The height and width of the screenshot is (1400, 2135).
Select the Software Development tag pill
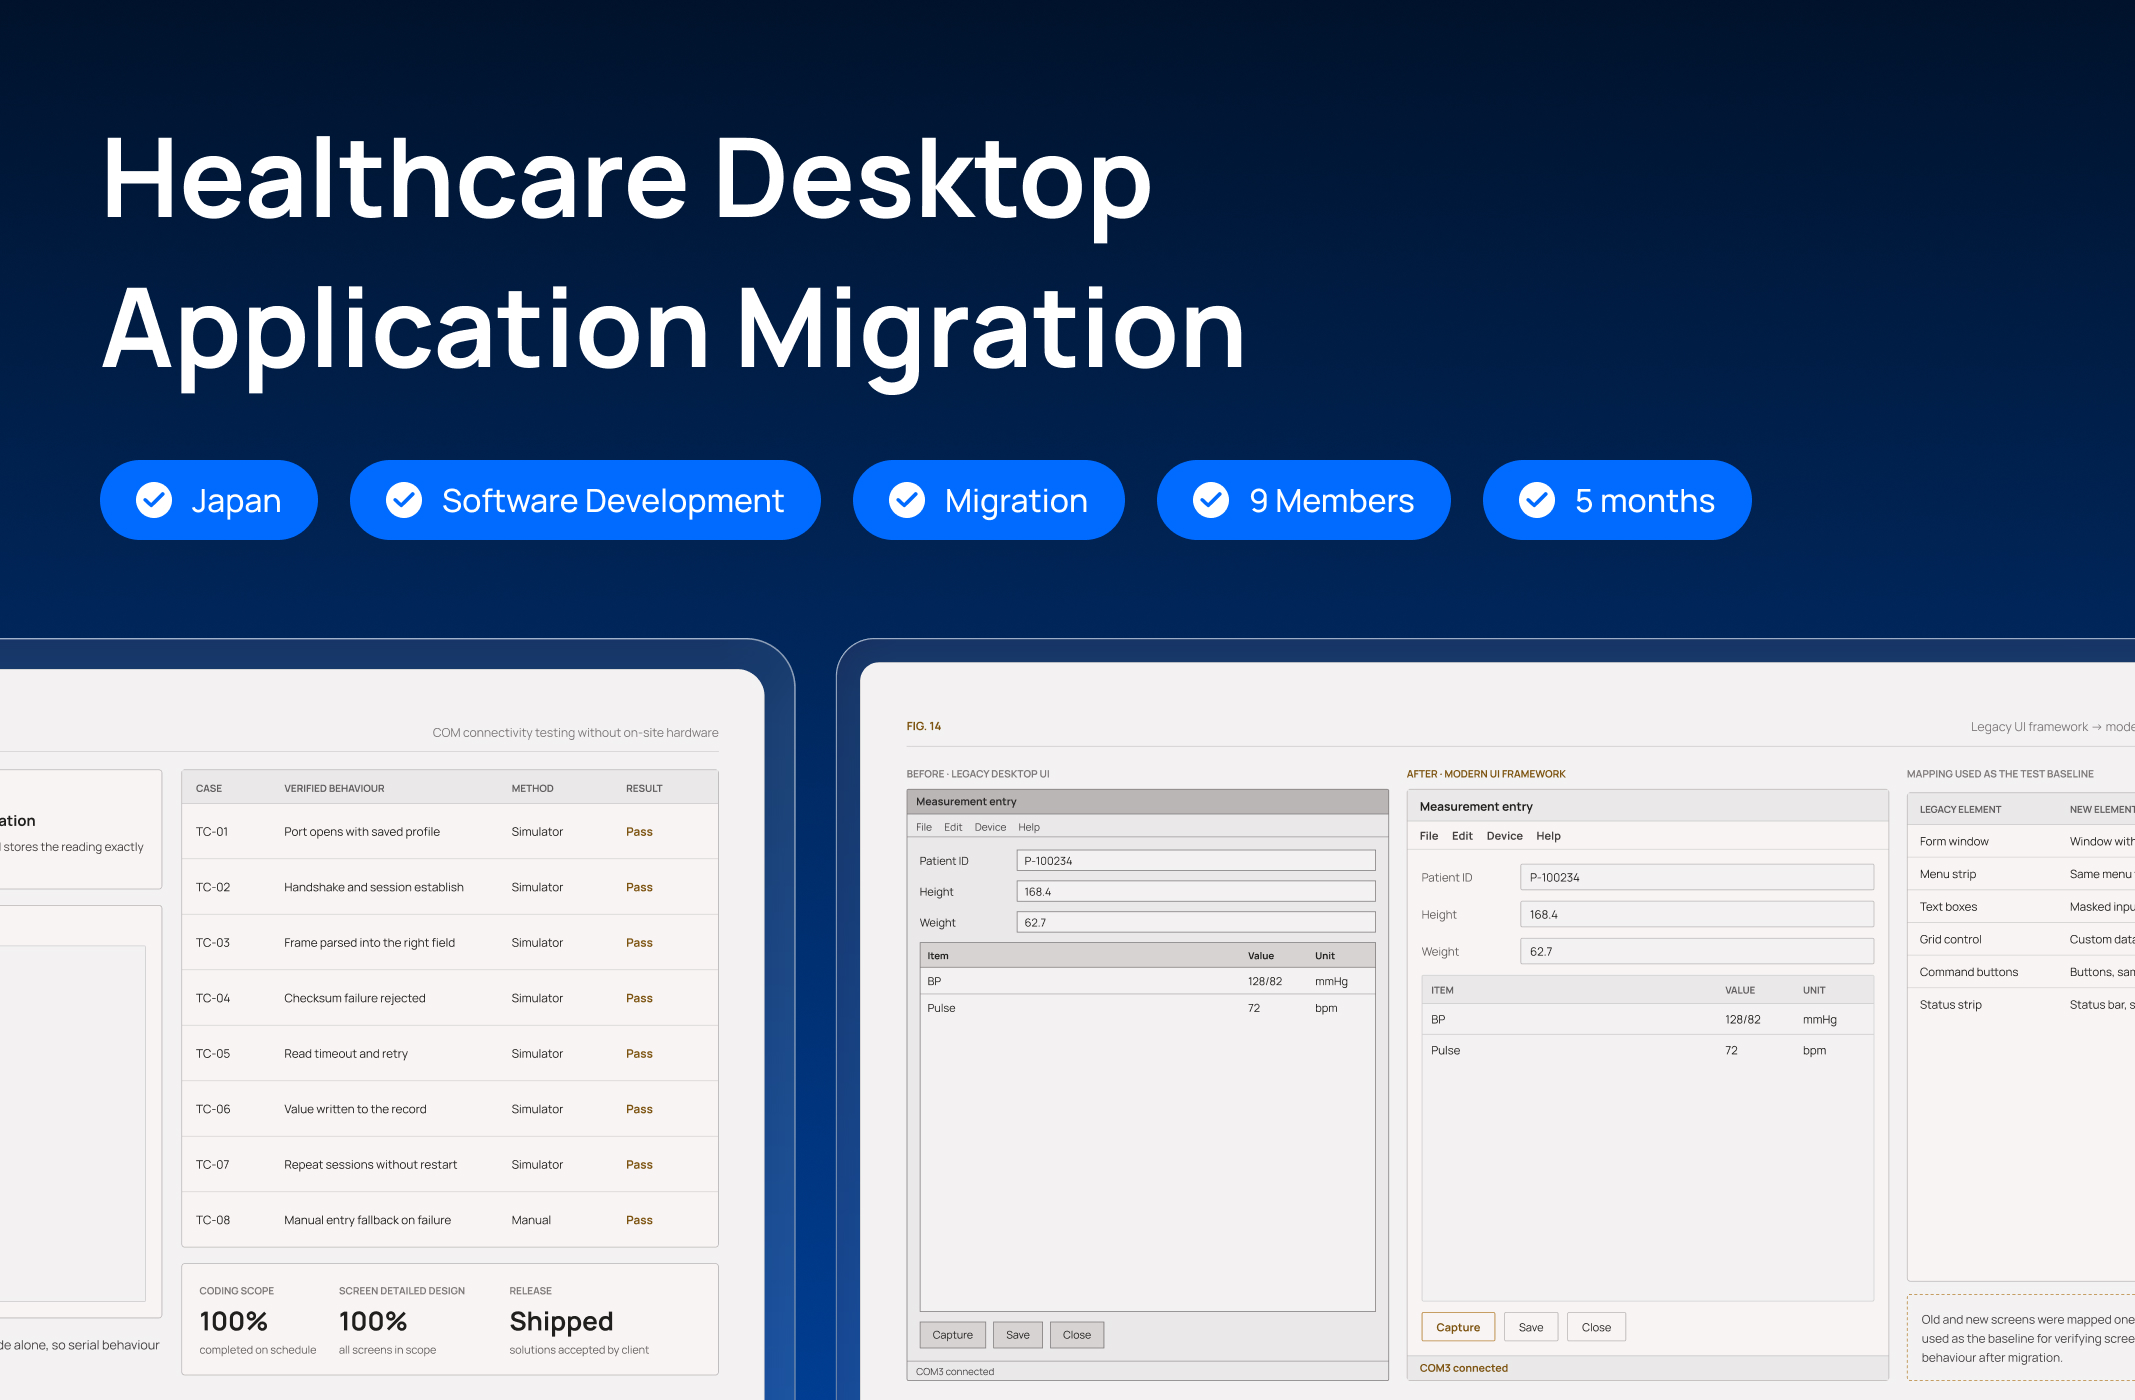point(585,500)
